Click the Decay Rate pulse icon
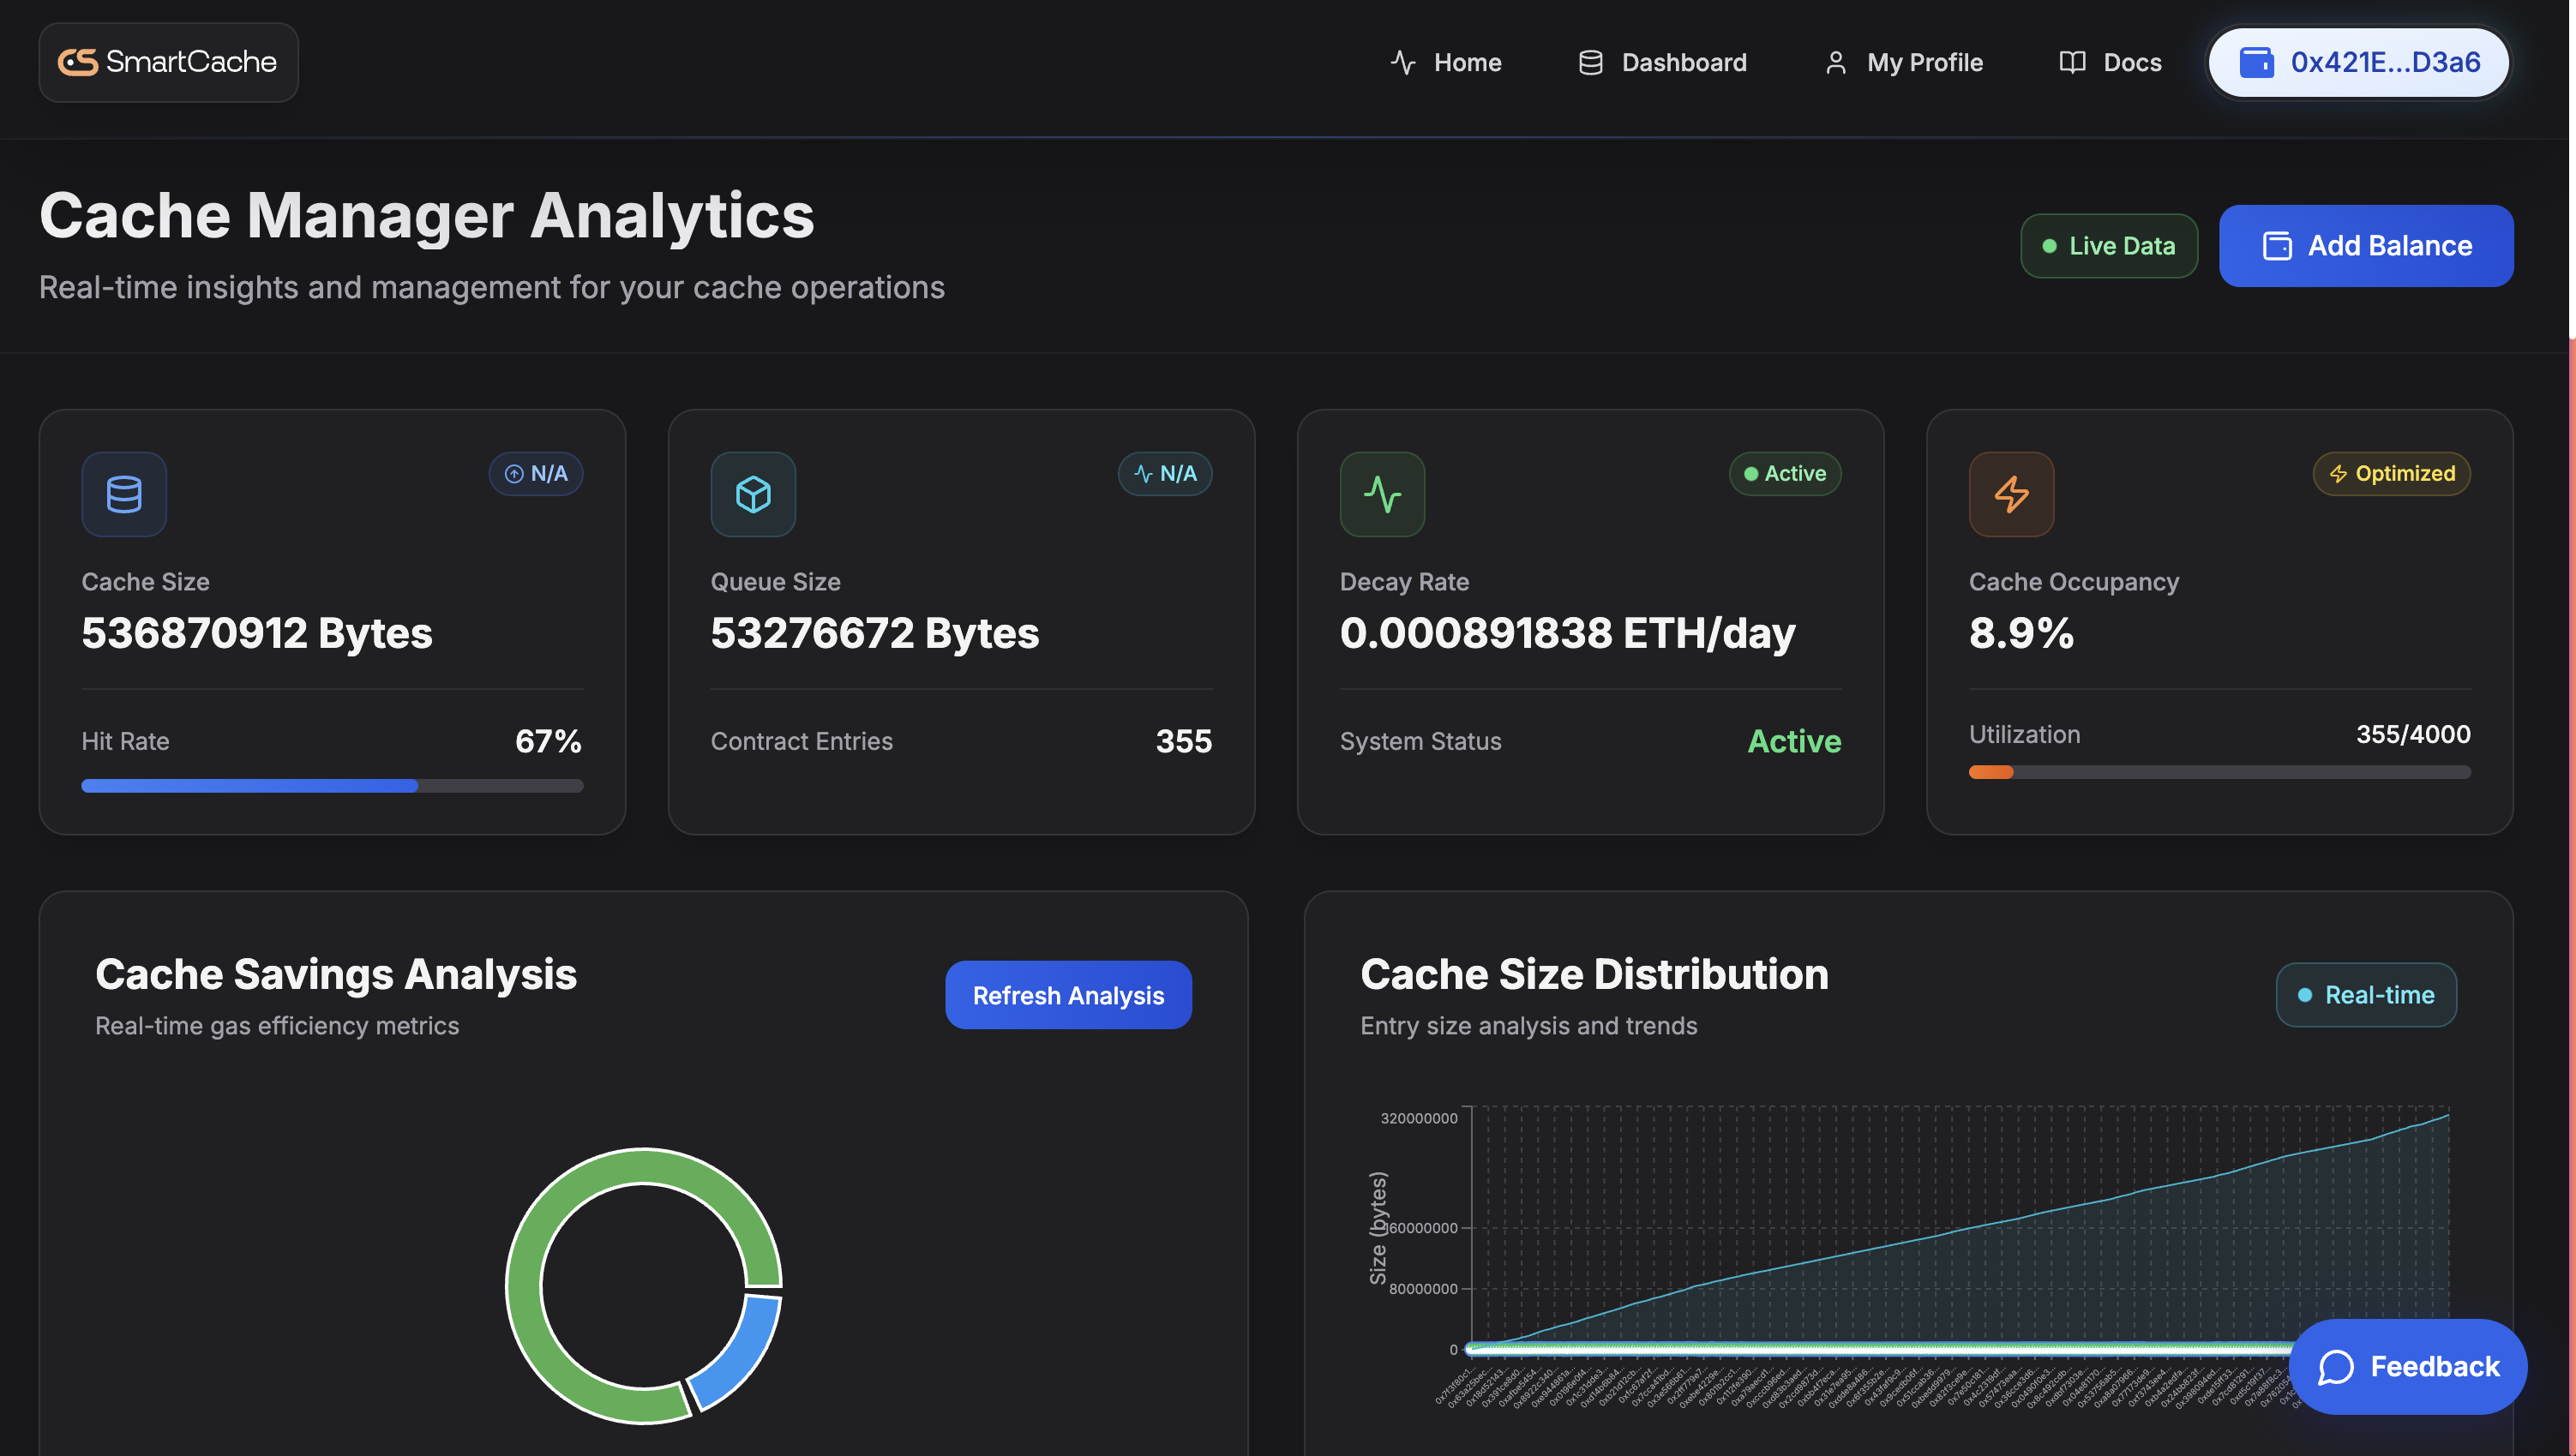 pyautogui.click(x=1382, y=494)
